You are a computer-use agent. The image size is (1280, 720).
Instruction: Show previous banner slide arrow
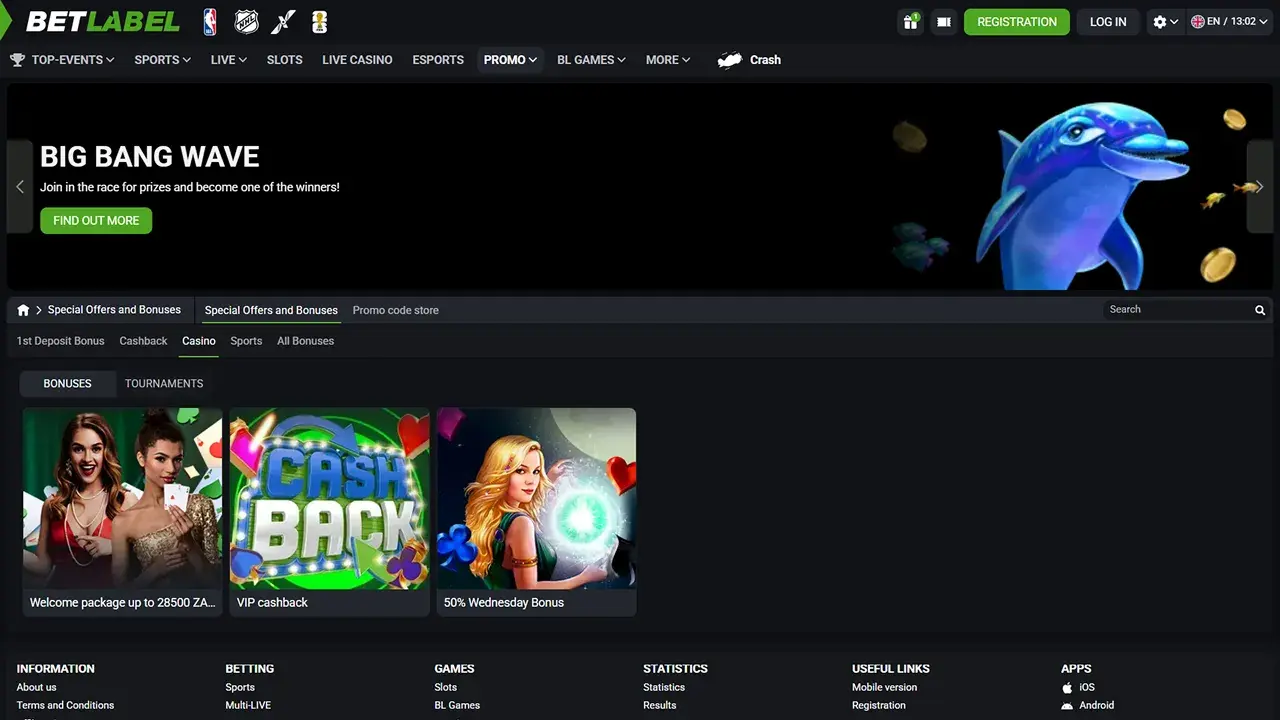coord(20,187)
